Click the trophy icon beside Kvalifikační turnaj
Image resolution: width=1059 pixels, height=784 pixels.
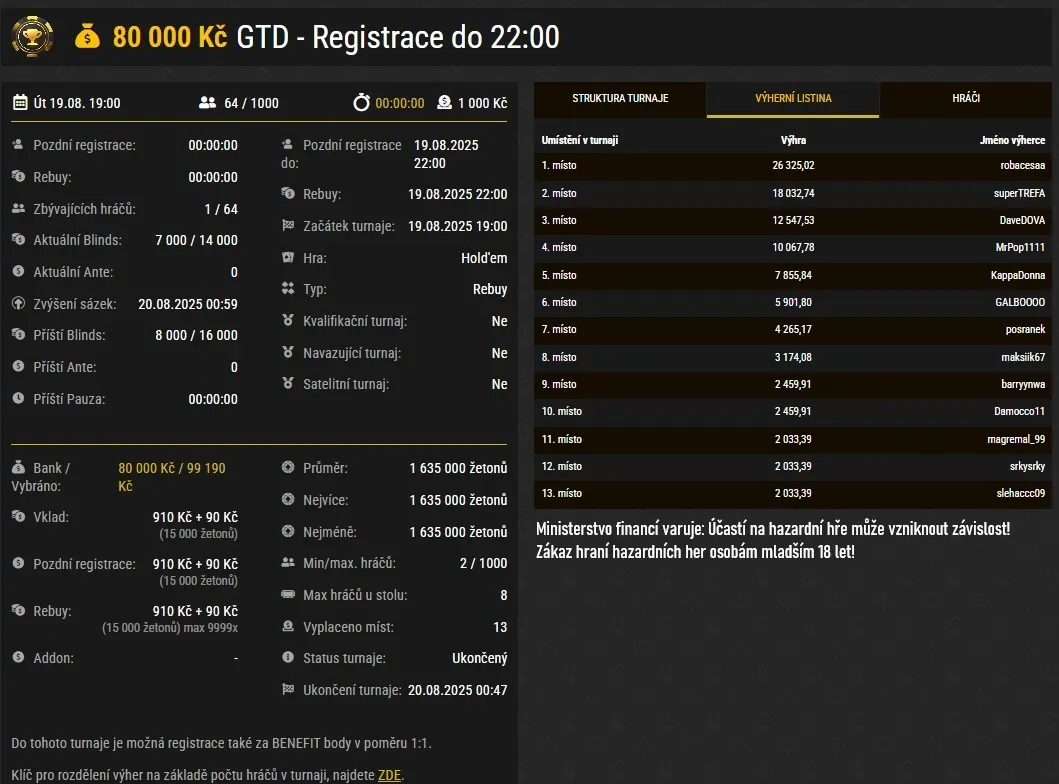(288, 321)
